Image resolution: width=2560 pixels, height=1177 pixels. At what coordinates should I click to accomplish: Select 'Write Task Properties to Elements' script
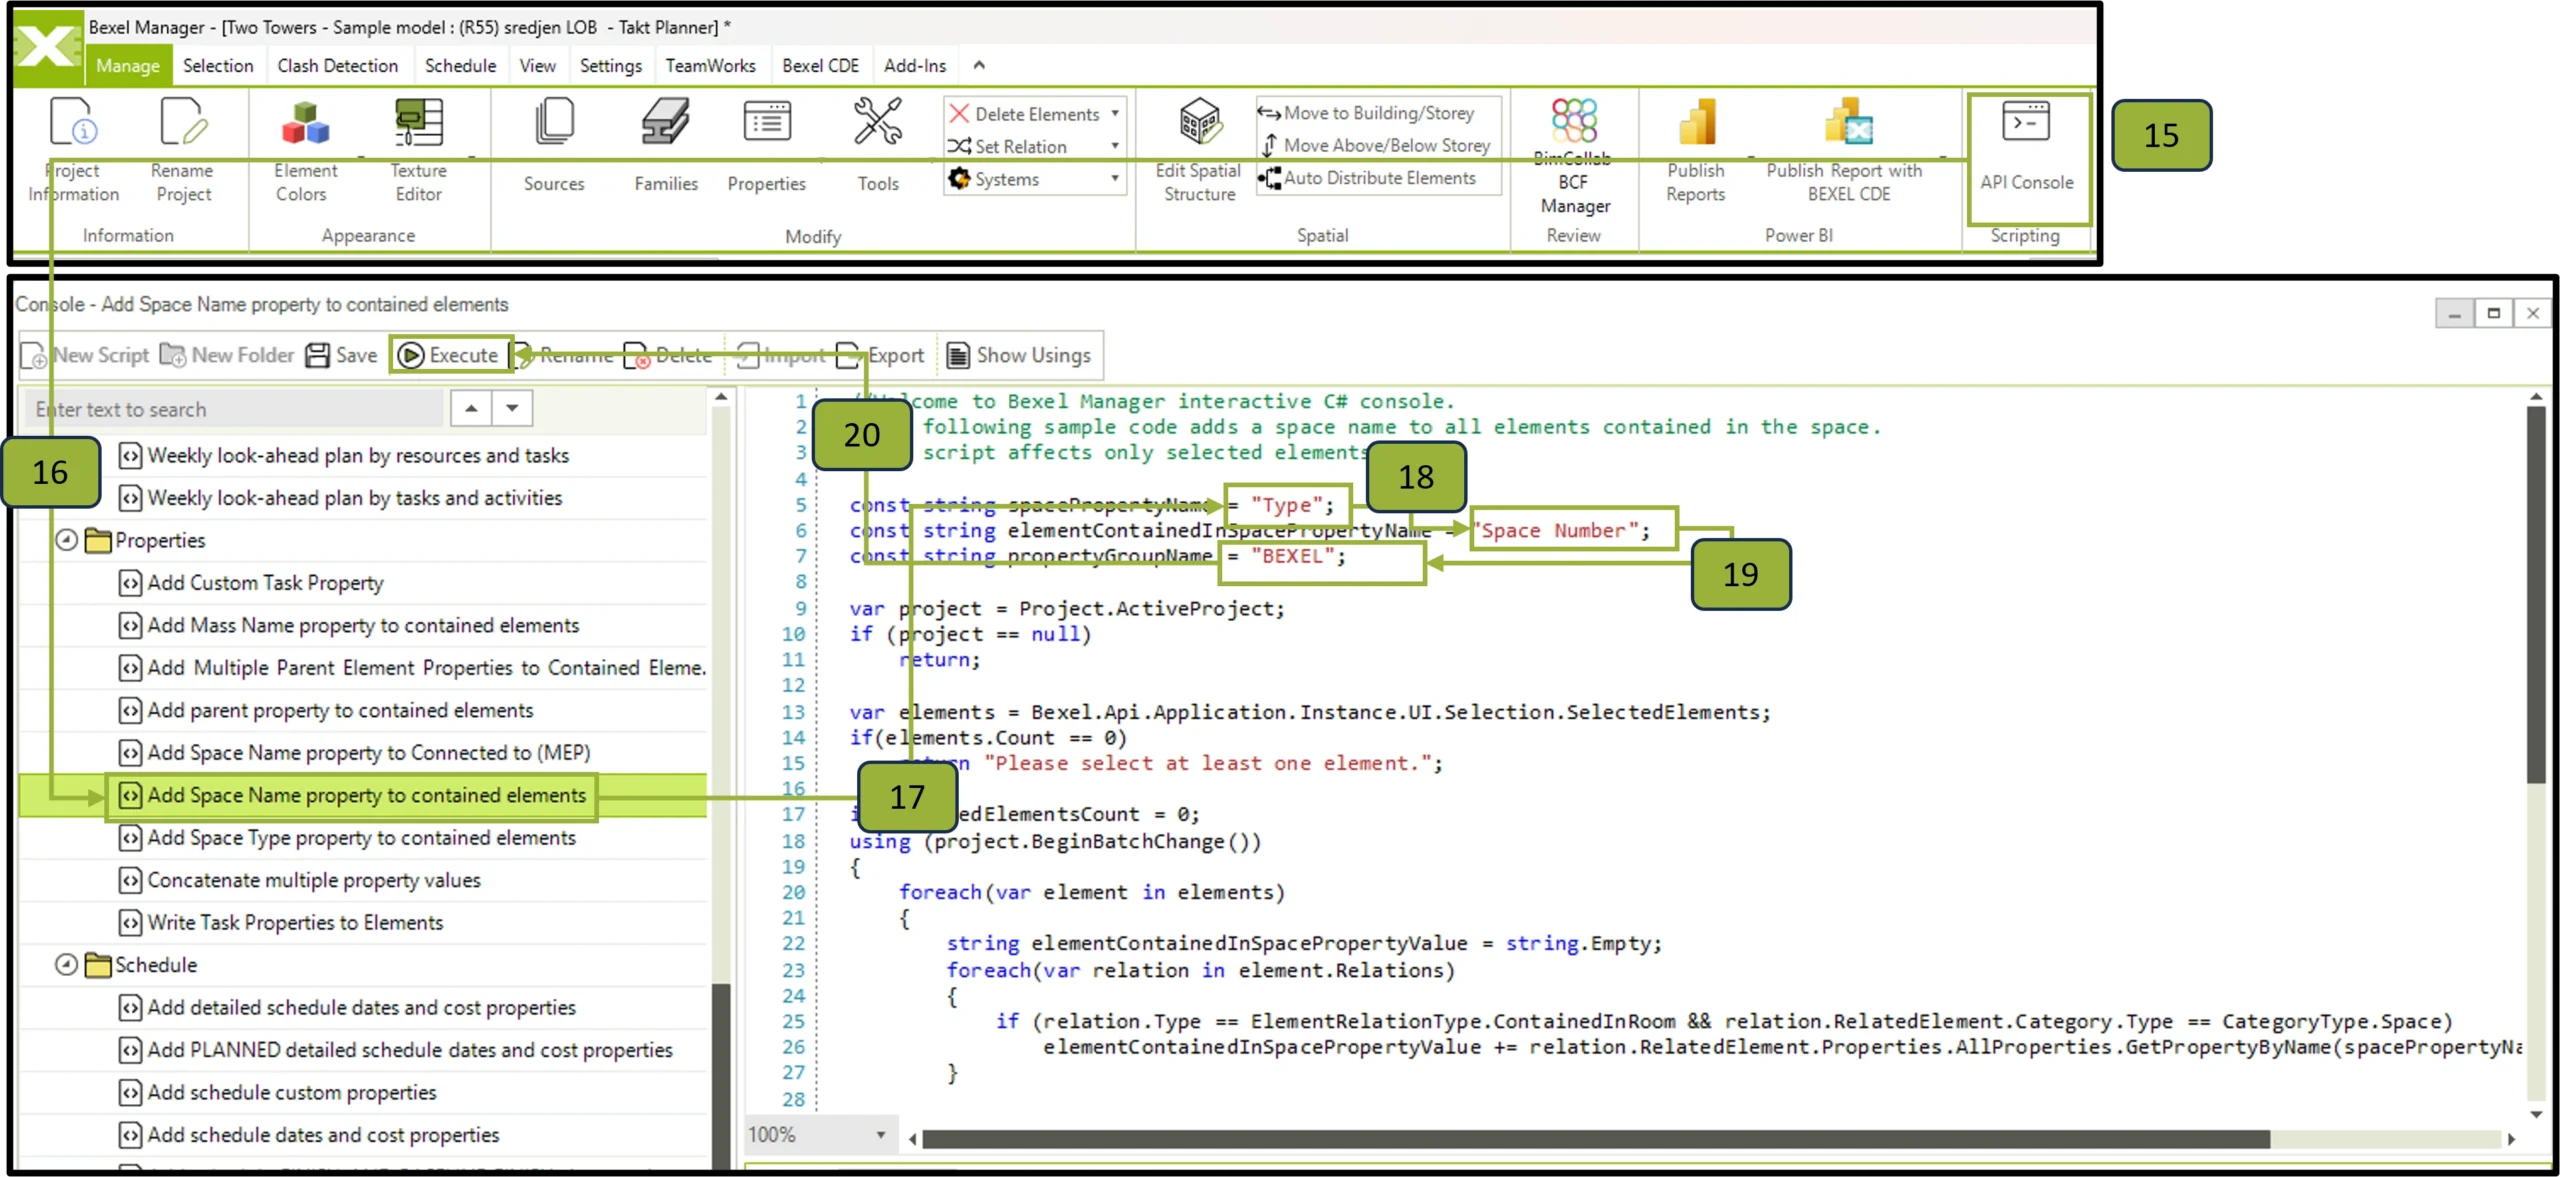coord(295,923)
